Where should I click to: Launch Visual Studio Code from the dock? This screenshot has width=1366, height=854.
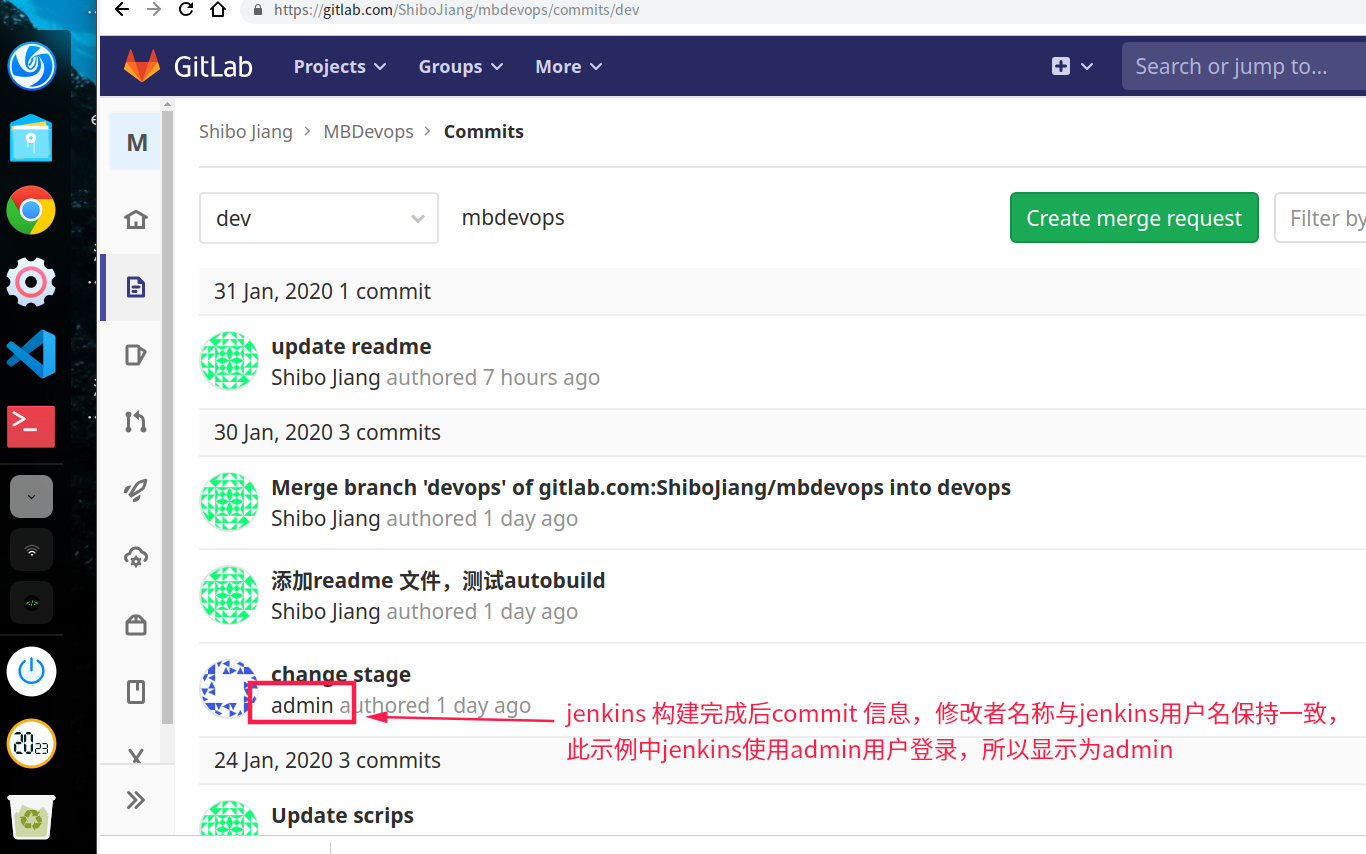[x=31, y=354]
